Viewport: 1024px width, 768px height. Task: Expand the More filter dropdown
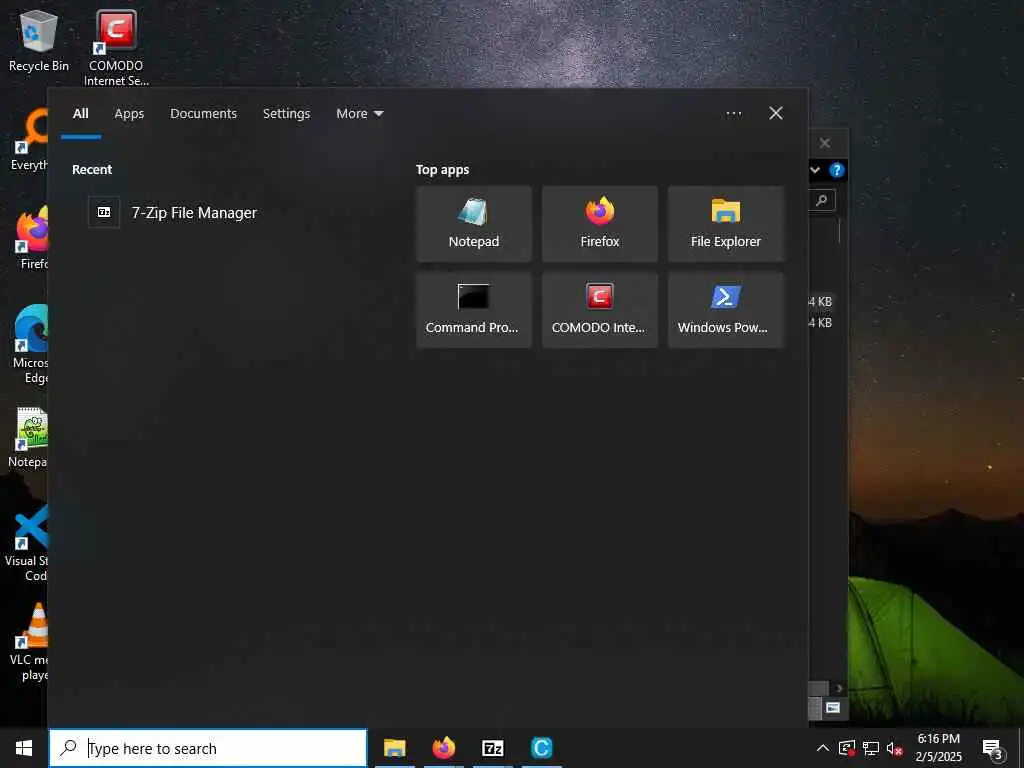(x=359, y=114)
